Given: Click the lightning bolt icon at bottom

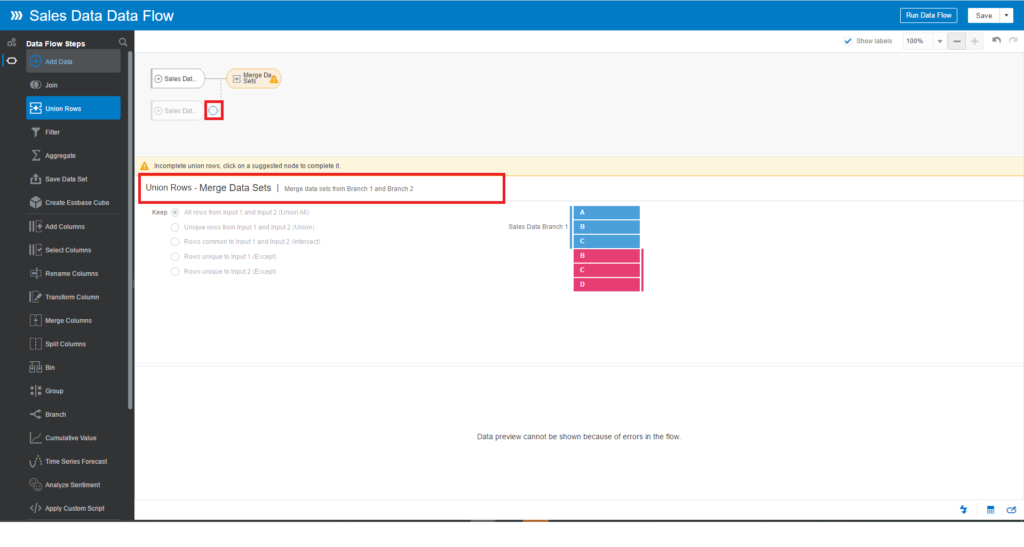Looking at the screenshot, I should (964, 510).
